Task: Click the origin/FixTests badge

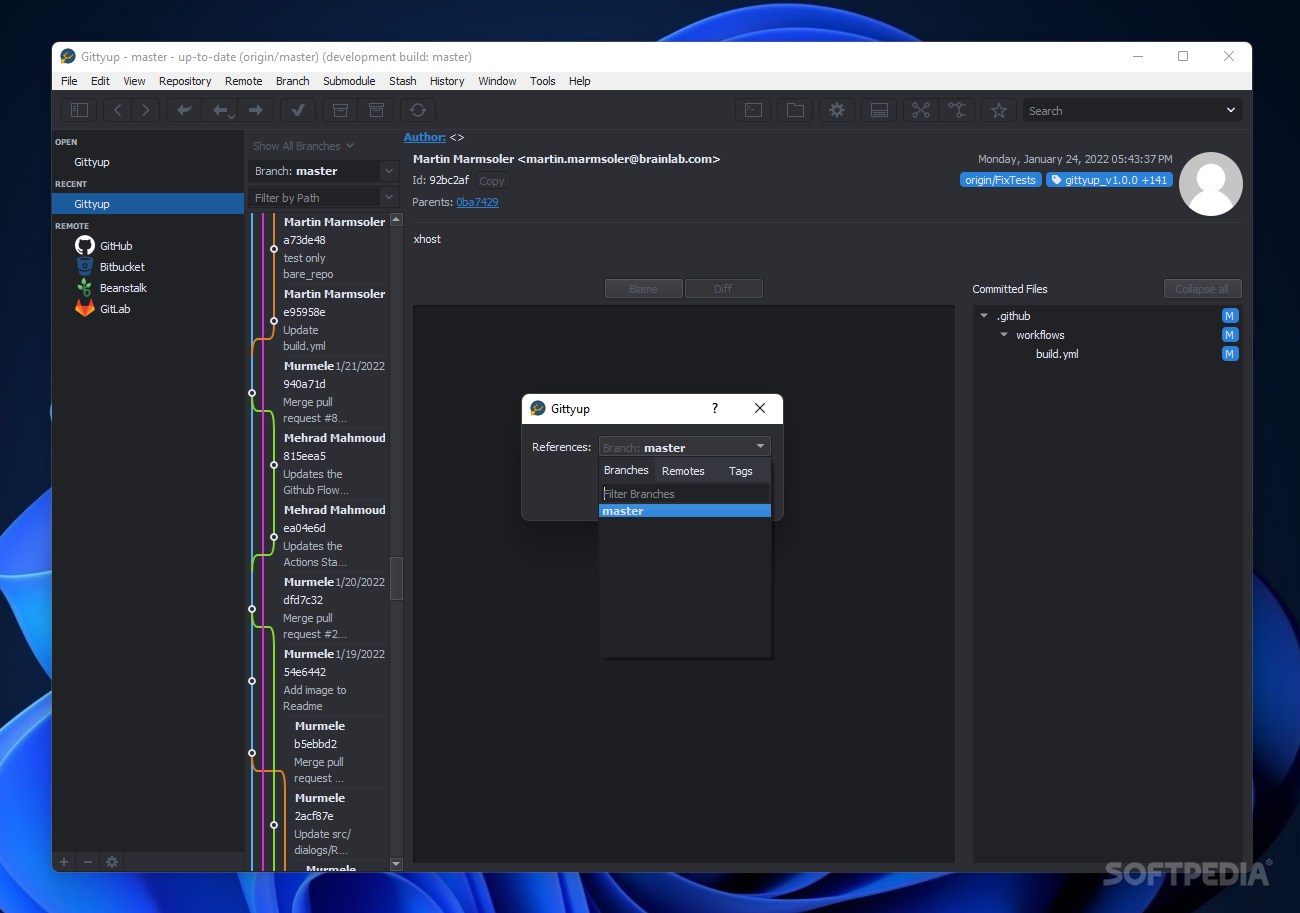Action: (1000, 180)
